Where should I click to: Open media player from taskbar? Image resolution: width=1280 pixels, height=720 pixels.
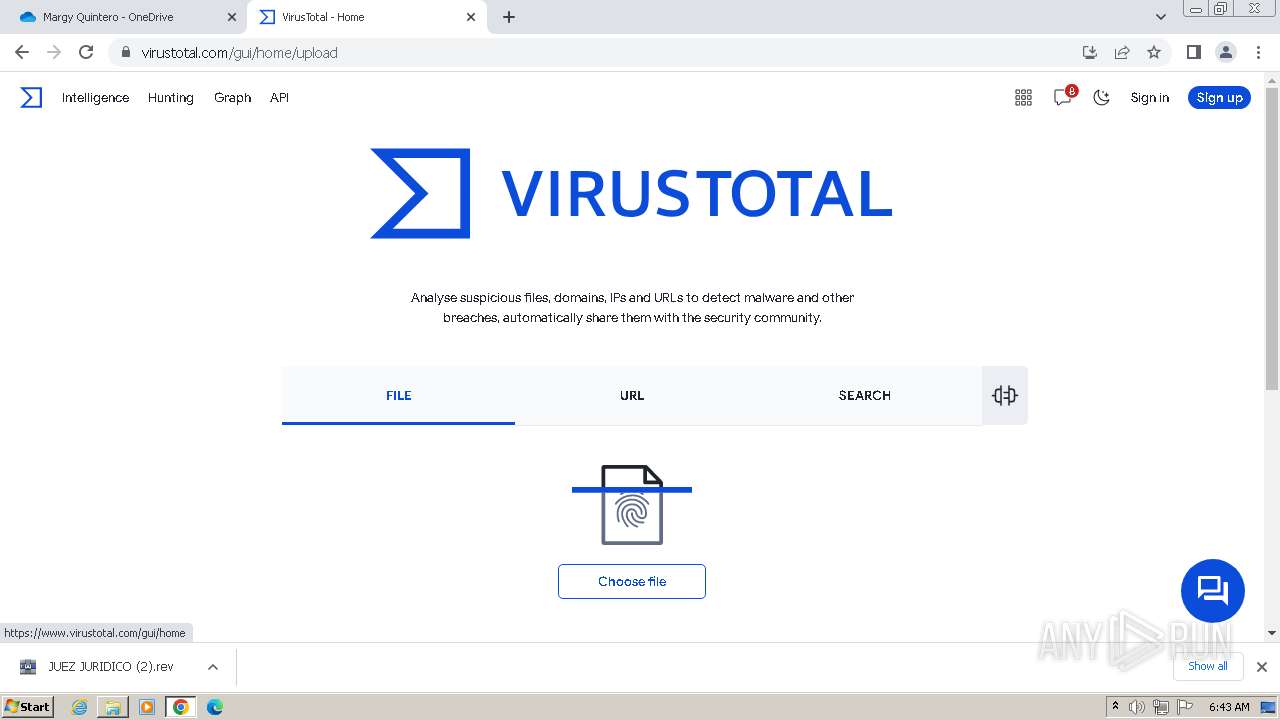point(147,707)
